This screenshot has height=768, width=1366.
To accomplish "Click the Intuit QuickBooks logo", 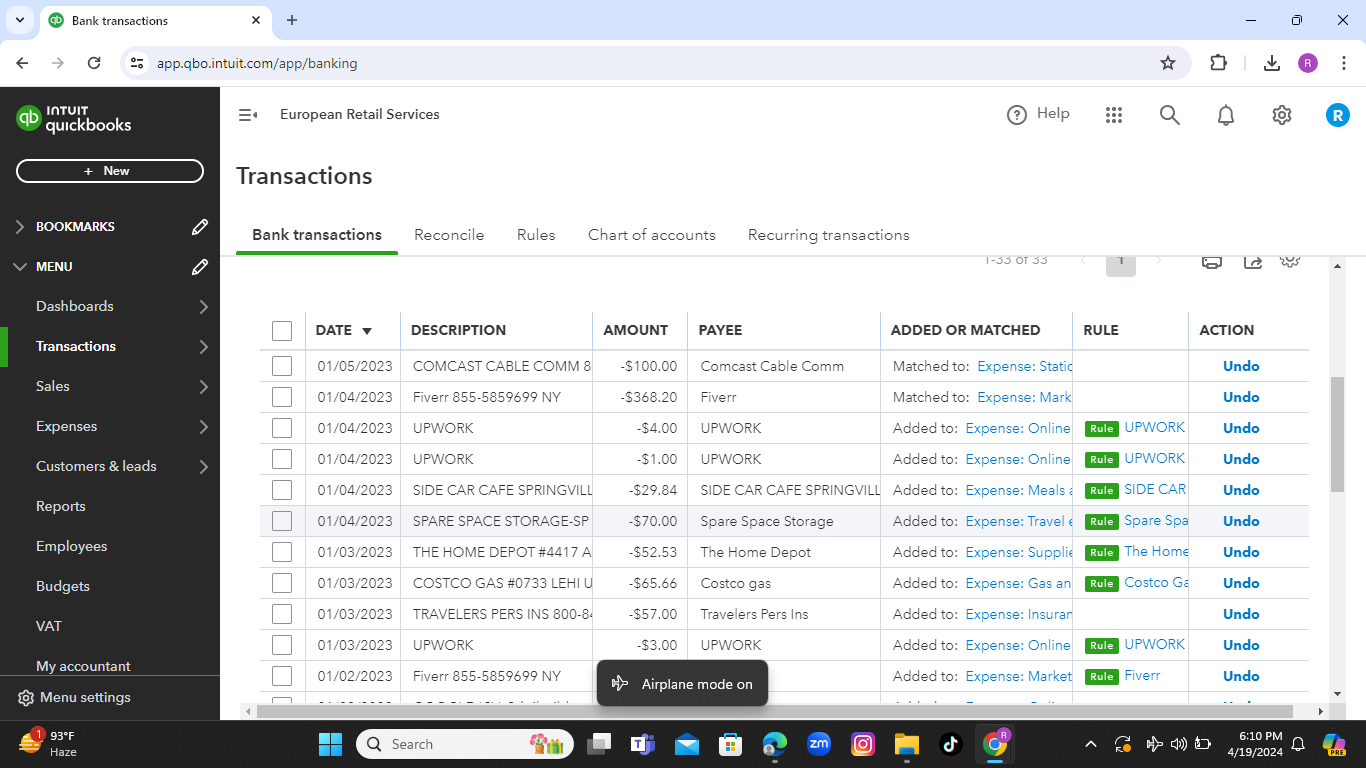I will [74, 118].
